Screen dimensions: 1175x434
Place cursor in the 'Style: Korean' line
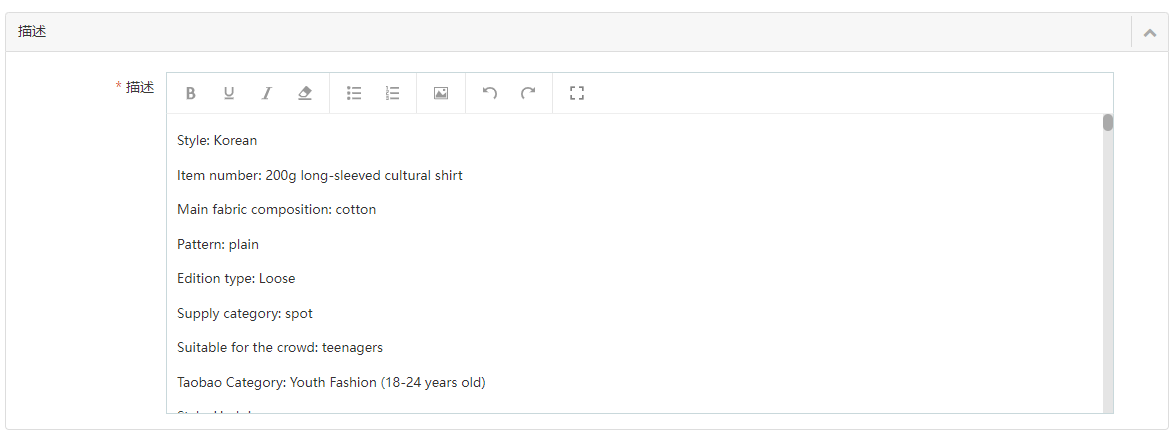coord(217,141)
